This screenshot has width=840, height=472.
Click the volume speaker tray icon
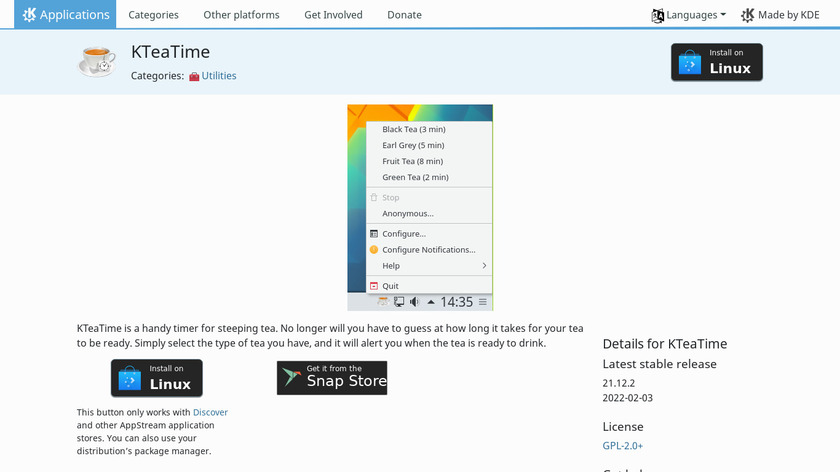click(x=414, y=302)
